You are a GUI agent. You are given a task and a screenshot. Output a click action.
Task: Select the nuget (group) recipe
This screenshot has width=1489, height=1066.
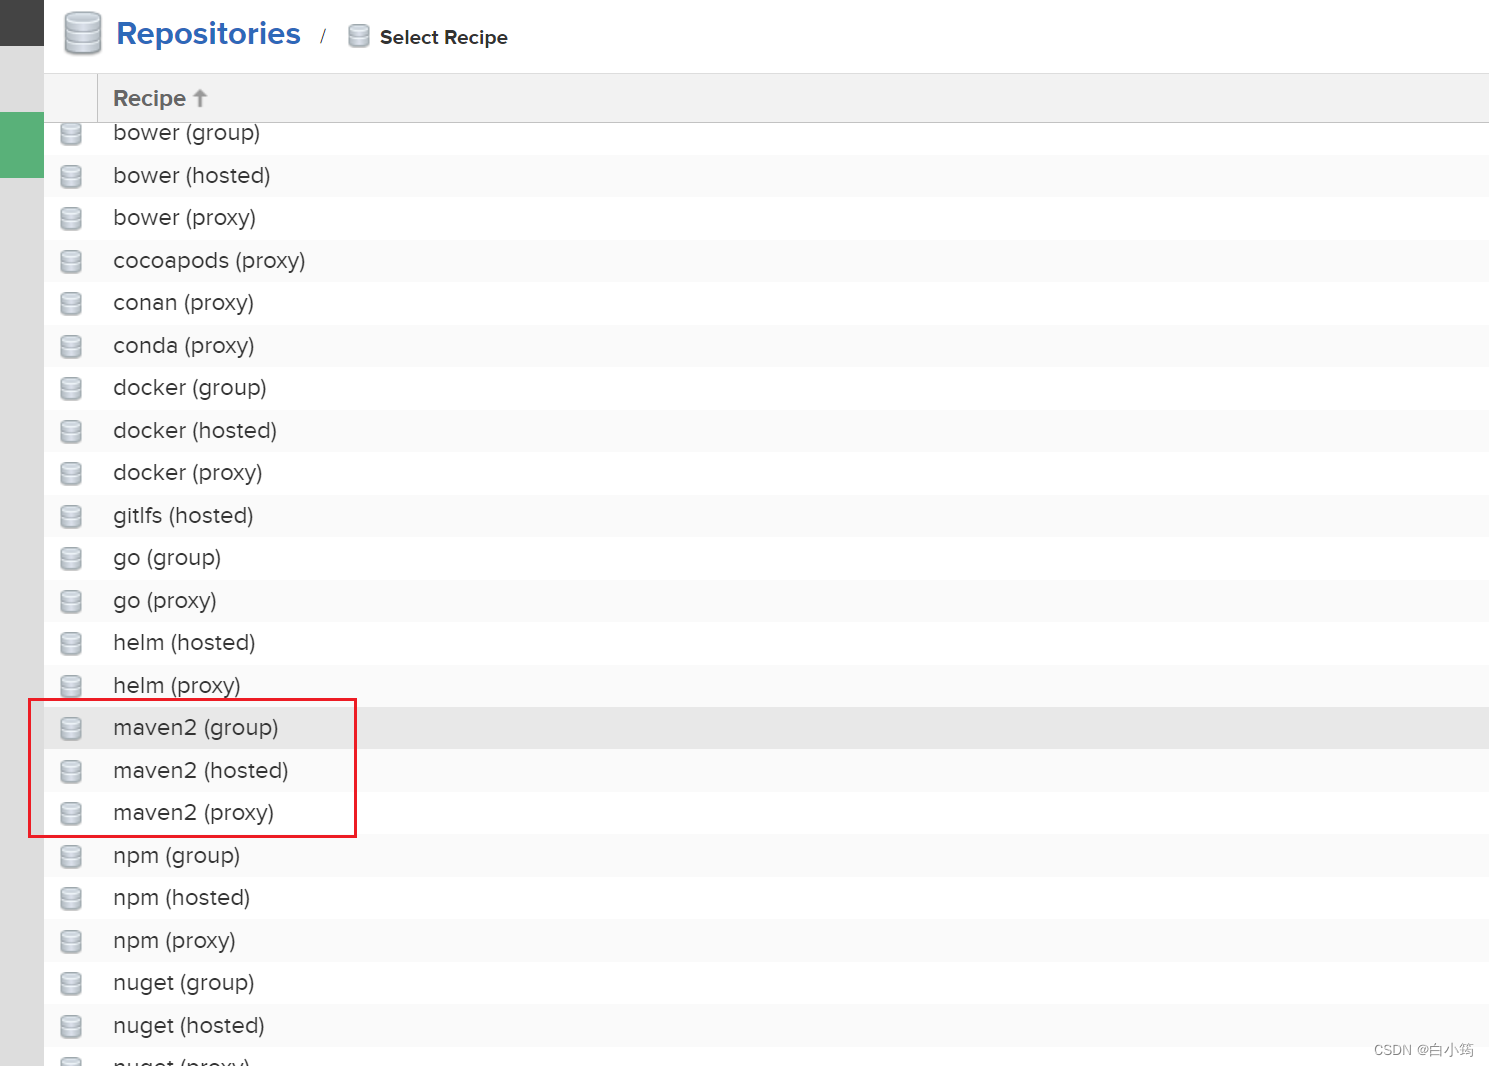pyautogui.click(x=766, y=983)
